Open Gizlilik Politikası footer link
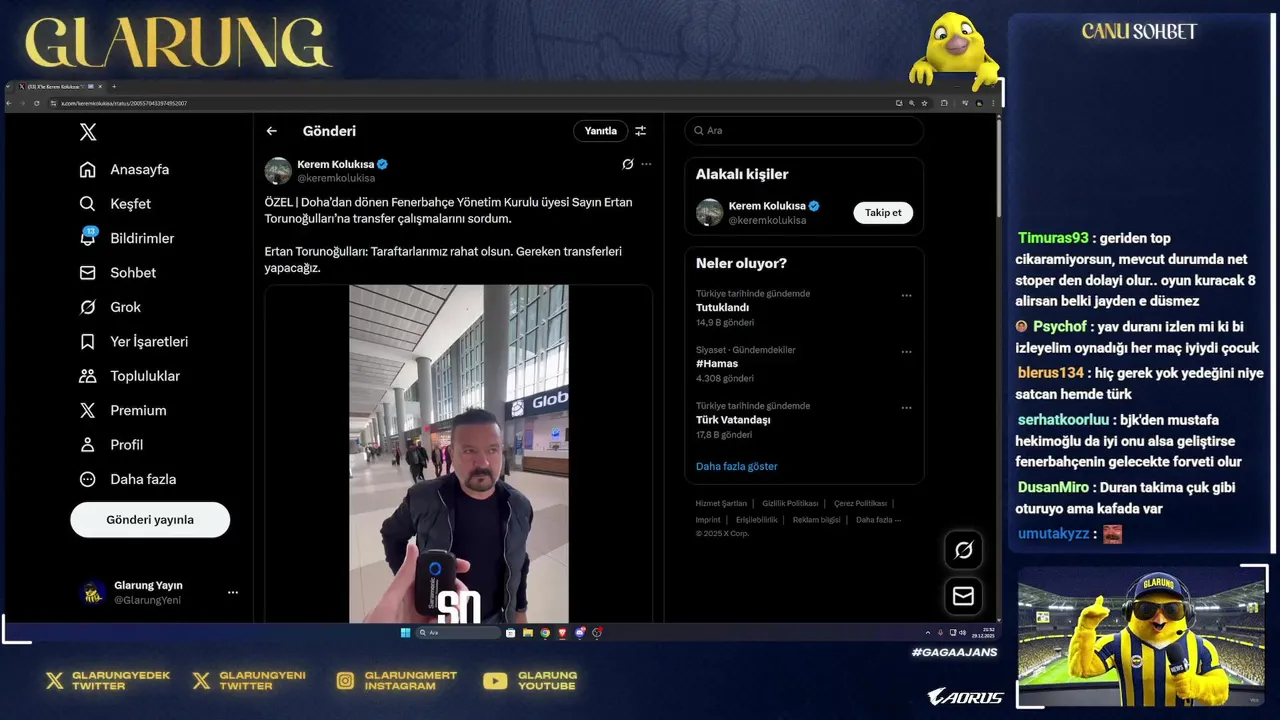1280x720 pixels. point(790,503)
